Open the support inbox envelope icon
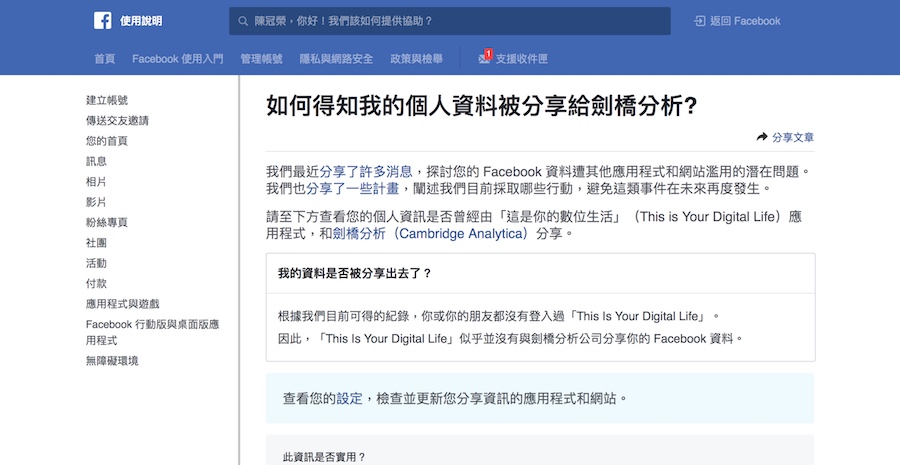Image resolution: width=900 pixels, height=465 pixels. click(485, 58)
